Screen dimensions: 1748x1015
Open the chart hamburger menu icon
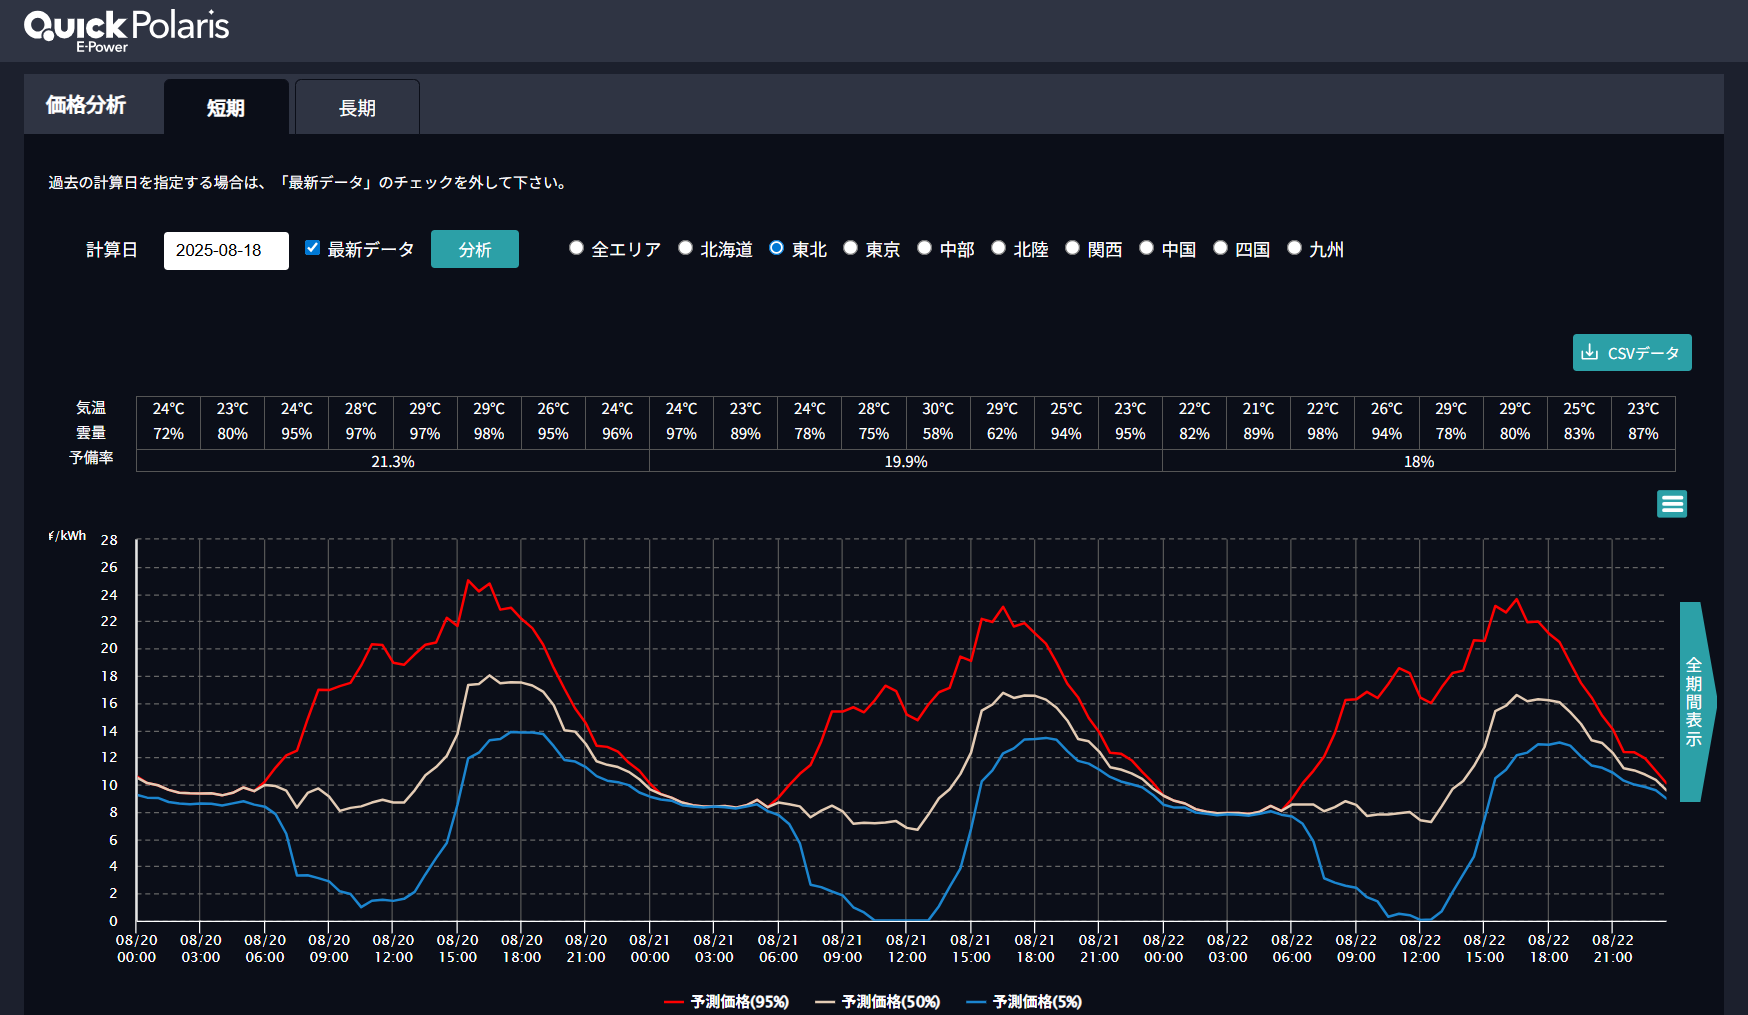1671,504
